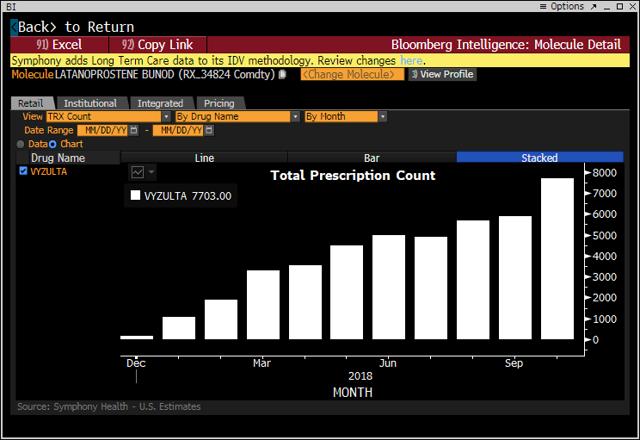Uncheck the VYZULTA drug checkbox
This screenshot has height=440, width=640.
(23, 171)
